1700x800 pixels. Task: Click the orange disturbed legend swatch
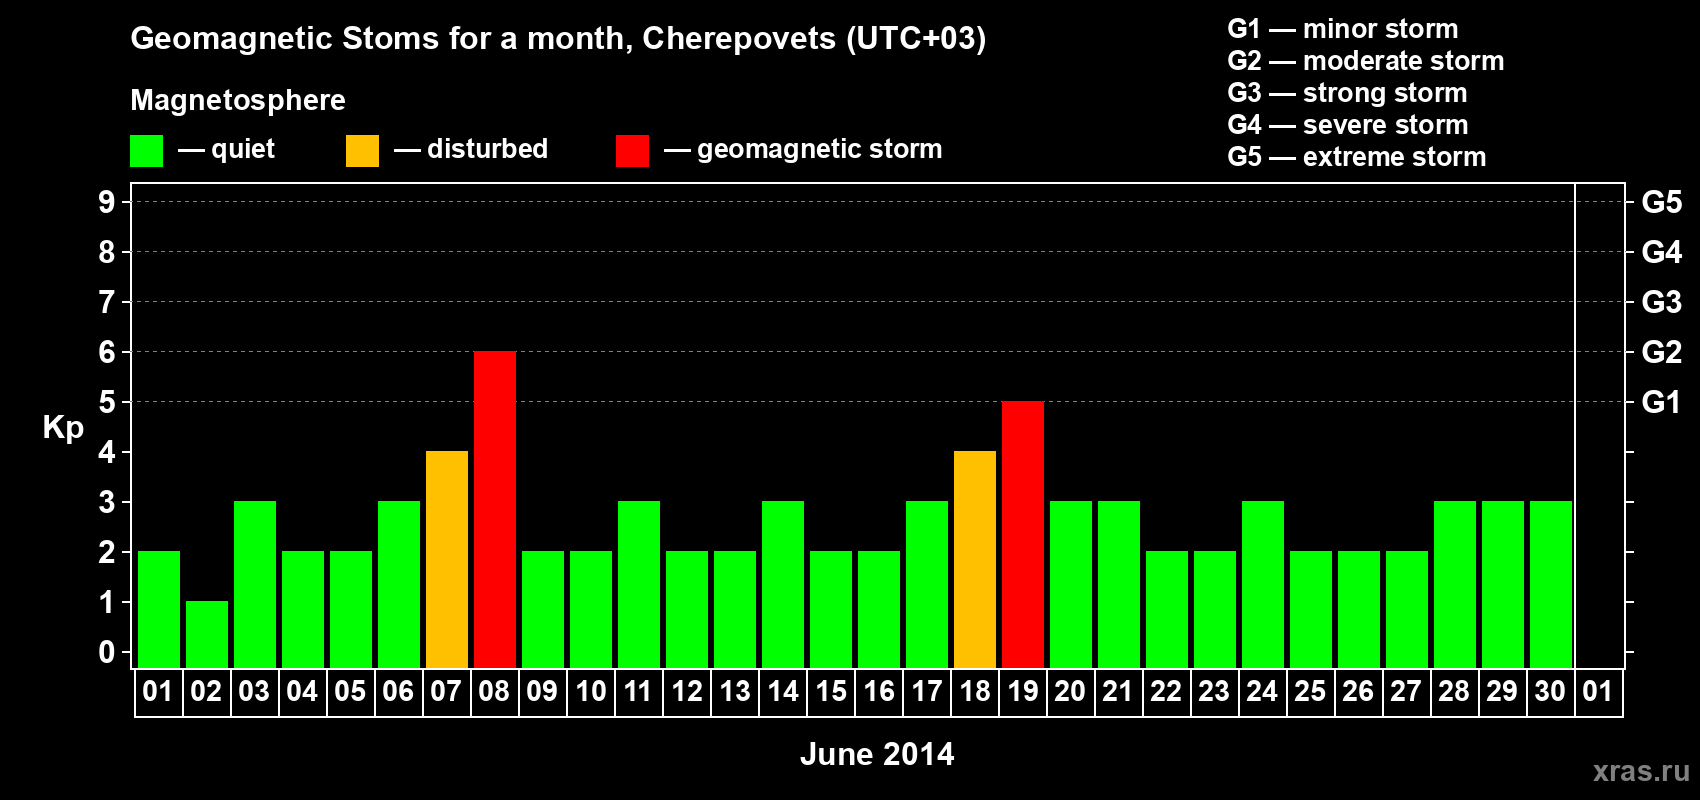(x=362, y=151)
